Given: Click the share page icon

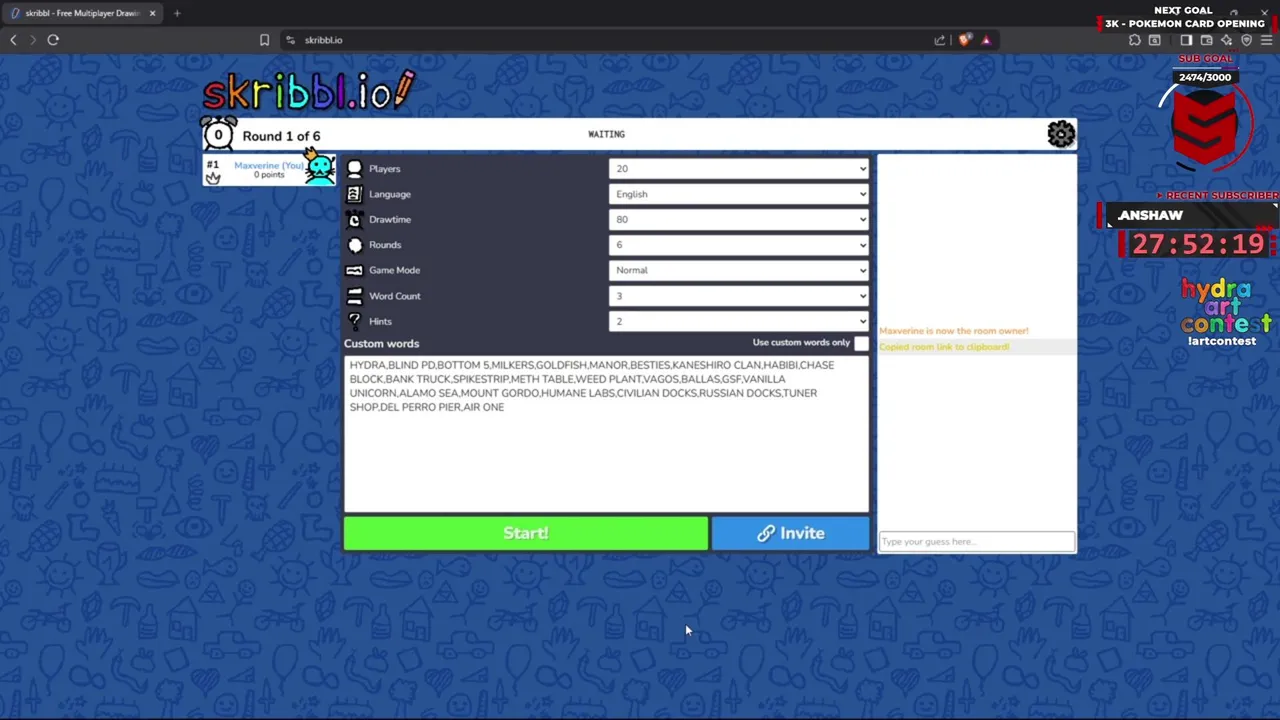Looking at the screenshot, I should [x=940, y=40].
